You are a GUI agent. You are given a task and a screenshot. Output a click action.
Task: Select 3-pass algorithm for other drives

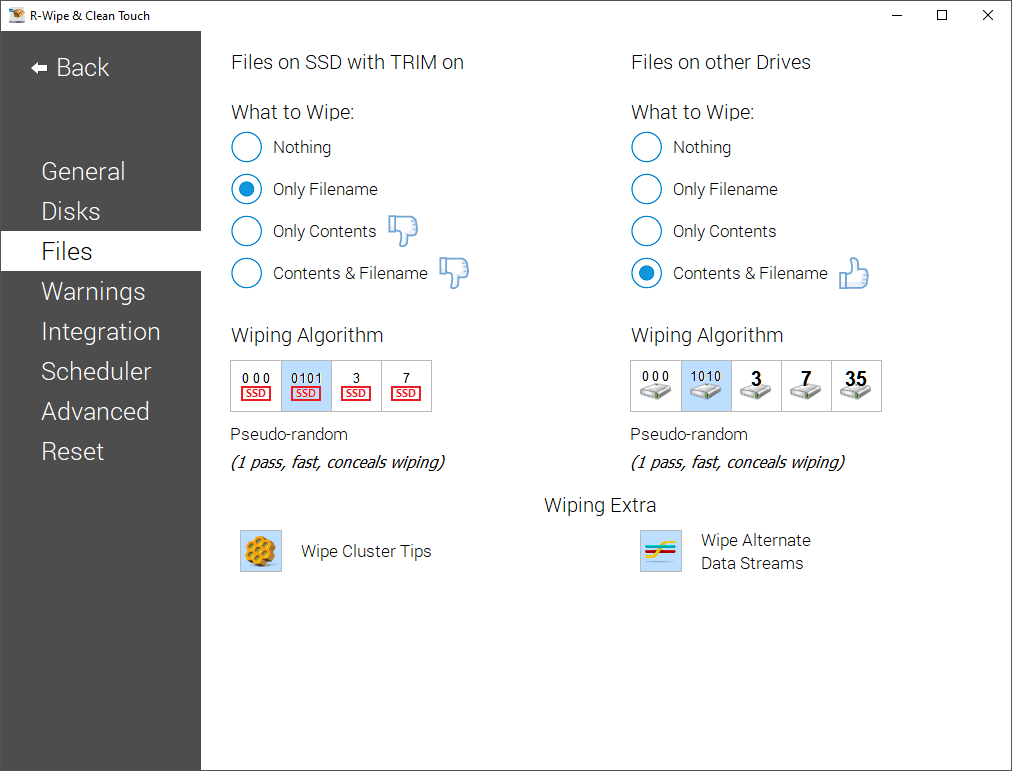[756, 386]
